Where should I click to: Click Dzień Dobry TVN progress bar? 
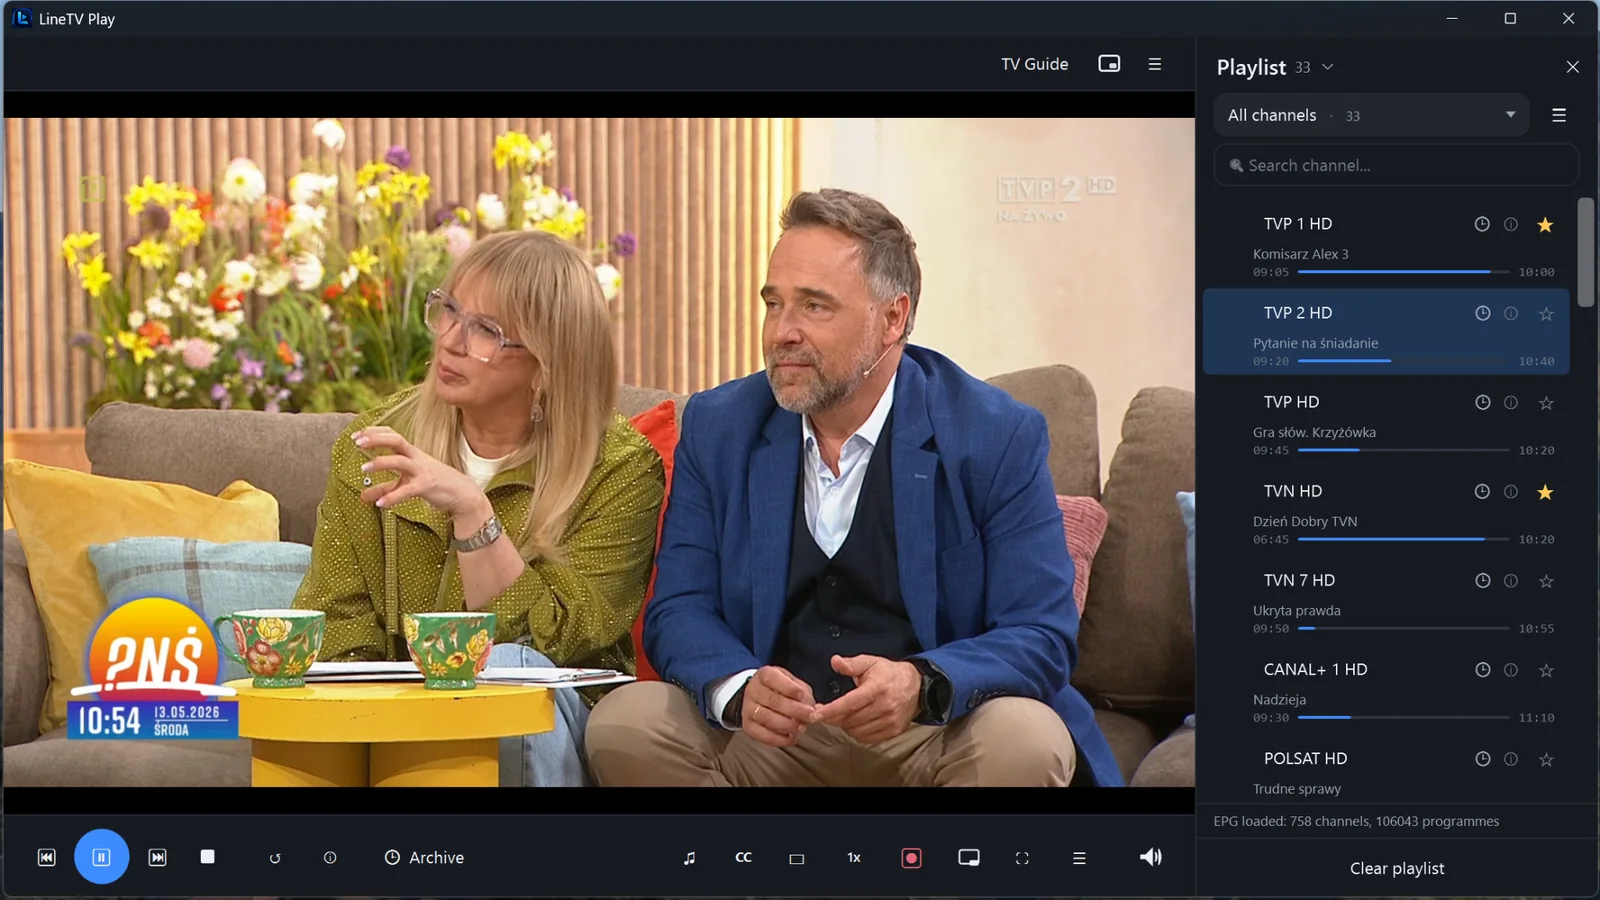tap(1403, 539)
